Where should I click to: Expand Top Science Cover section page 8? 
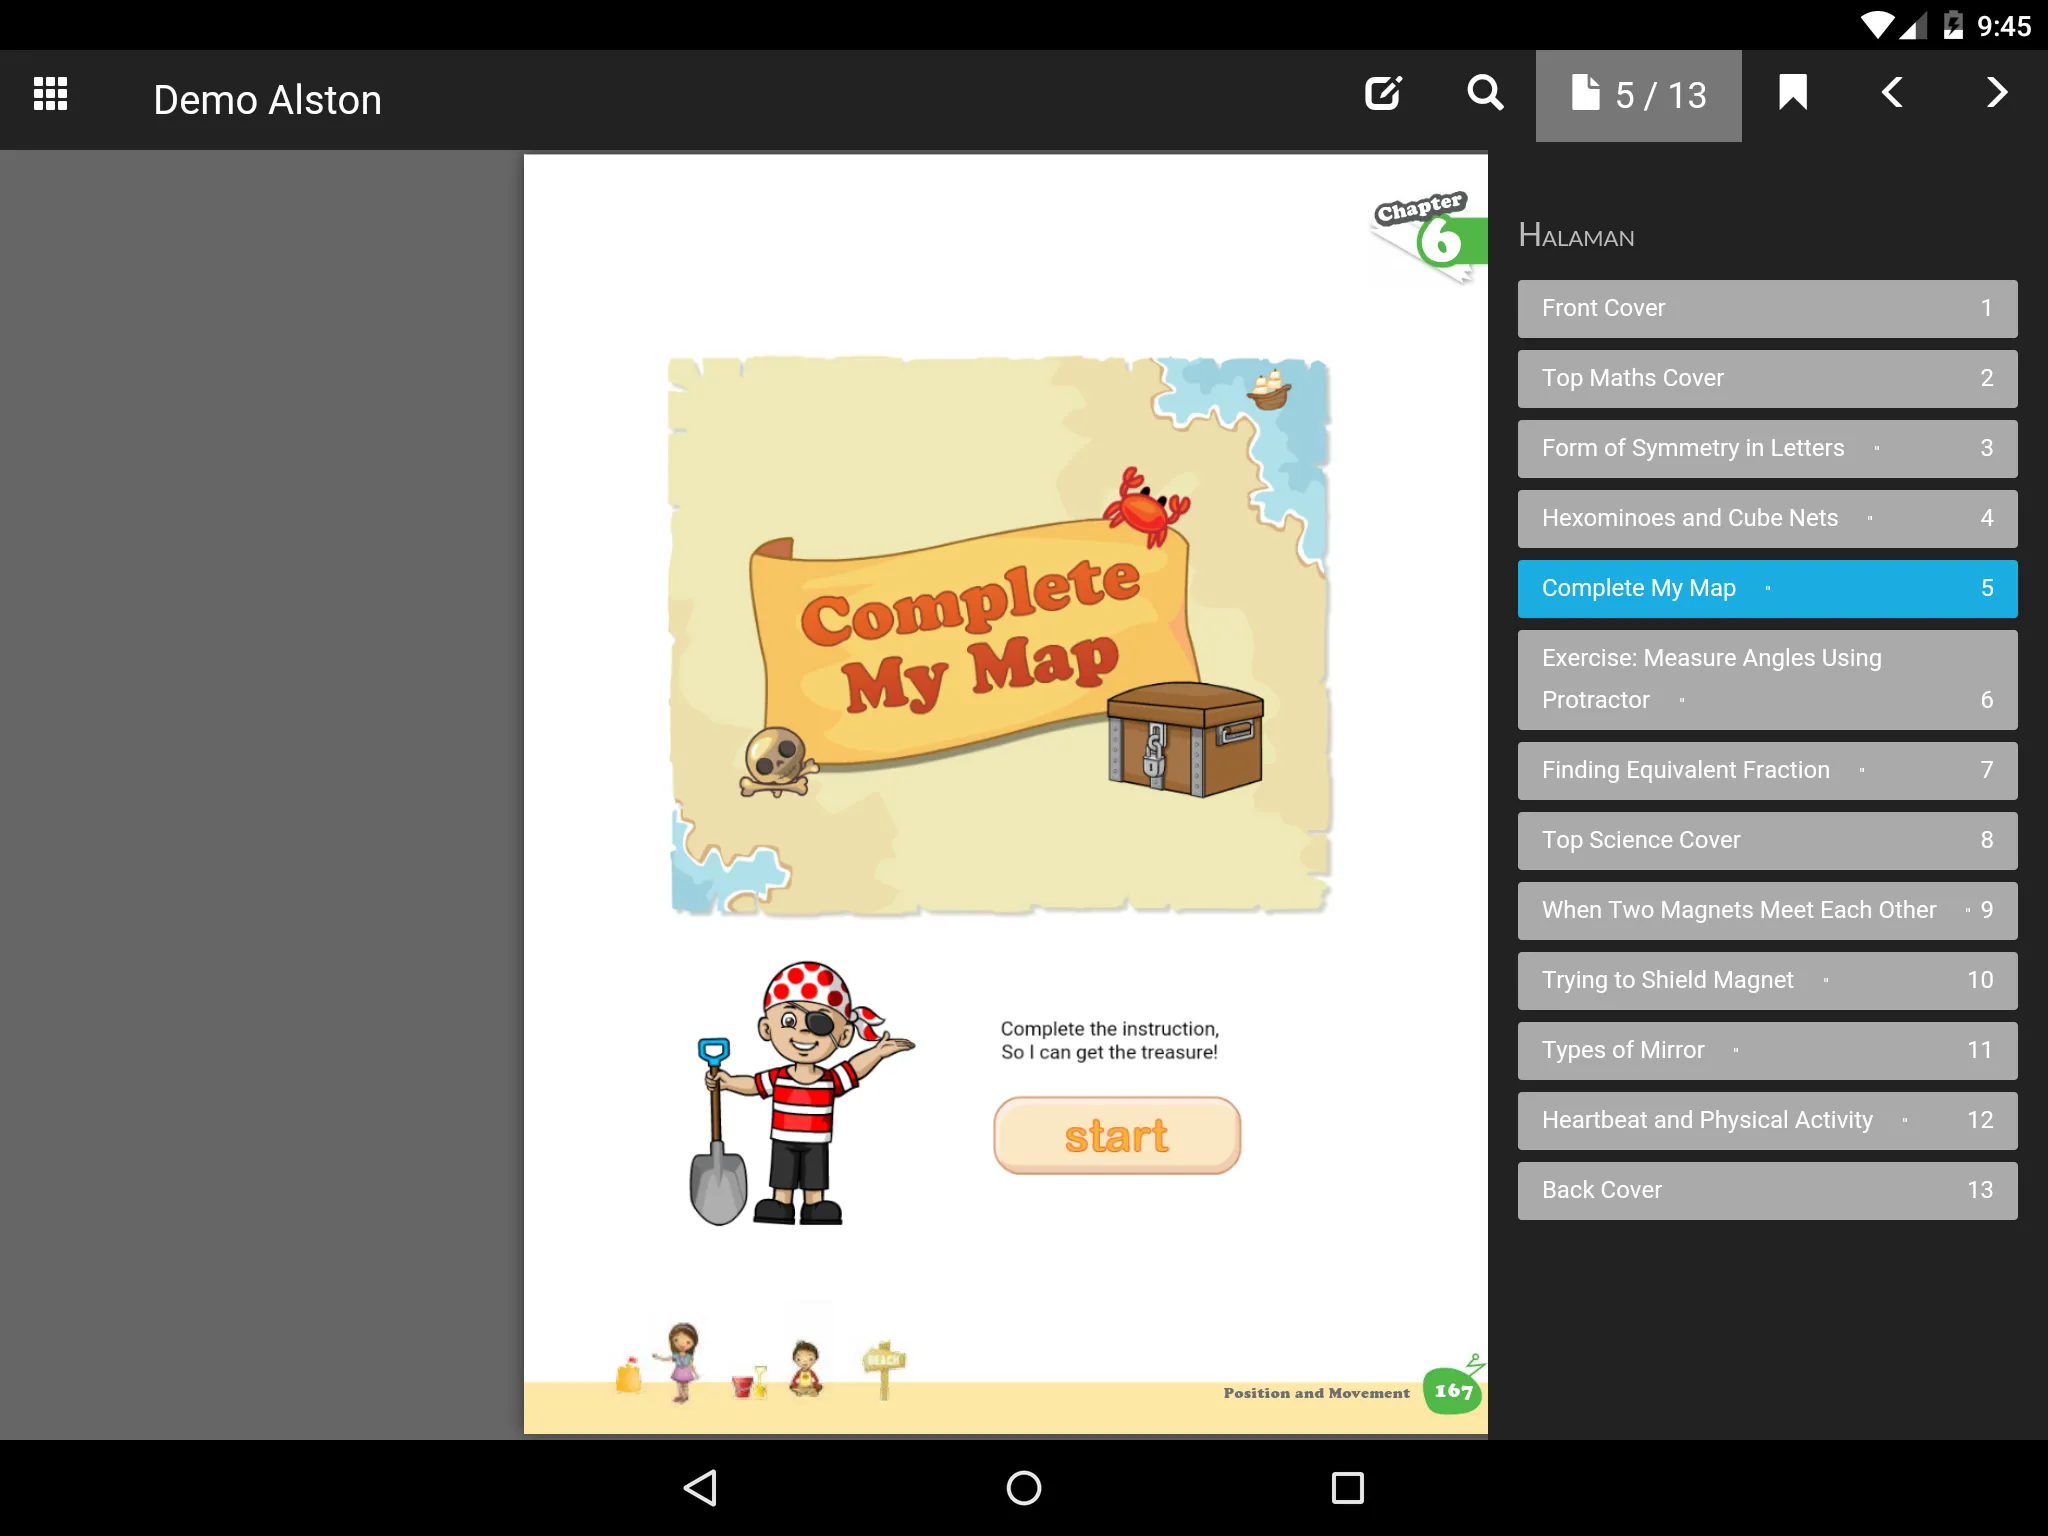click(1767, 839)
